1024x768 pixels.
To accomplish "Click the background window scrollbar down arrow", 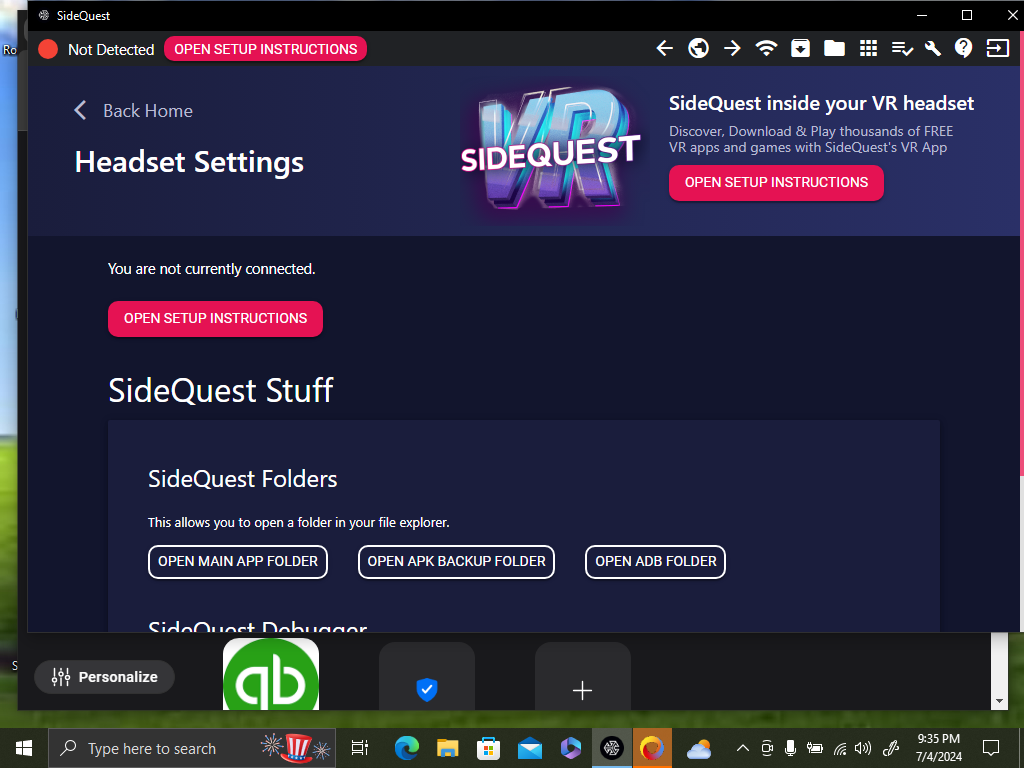I will [x=999, y=701].
